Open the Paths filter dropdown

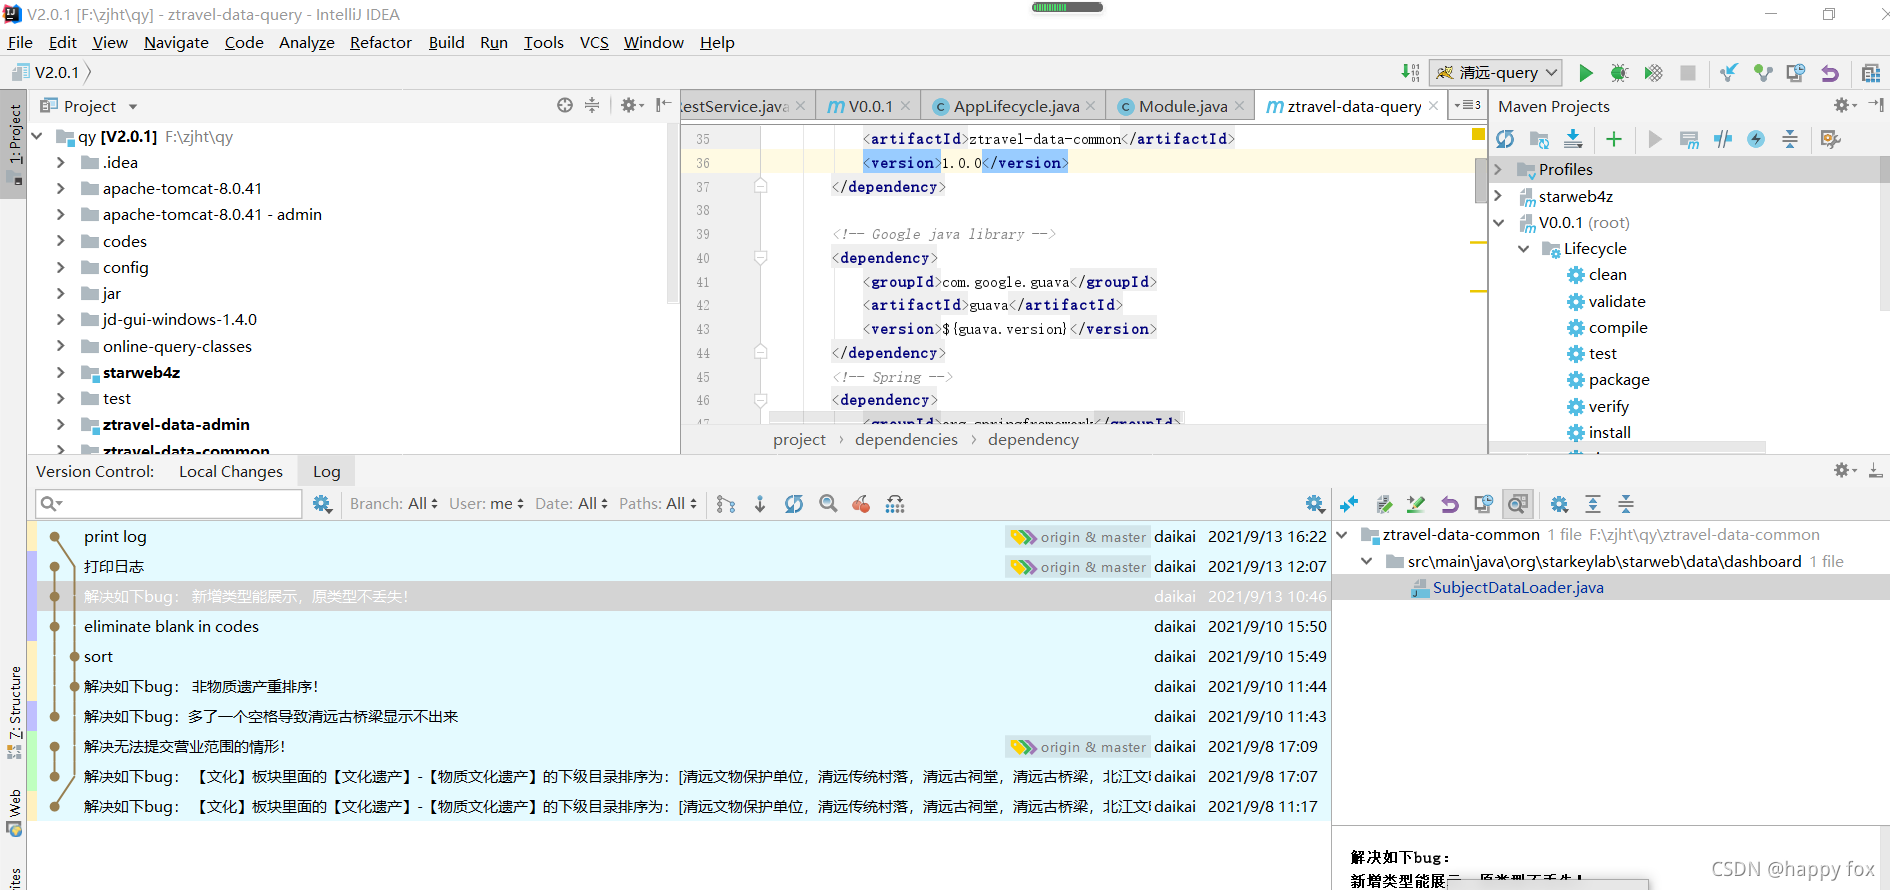click(658, 504)
